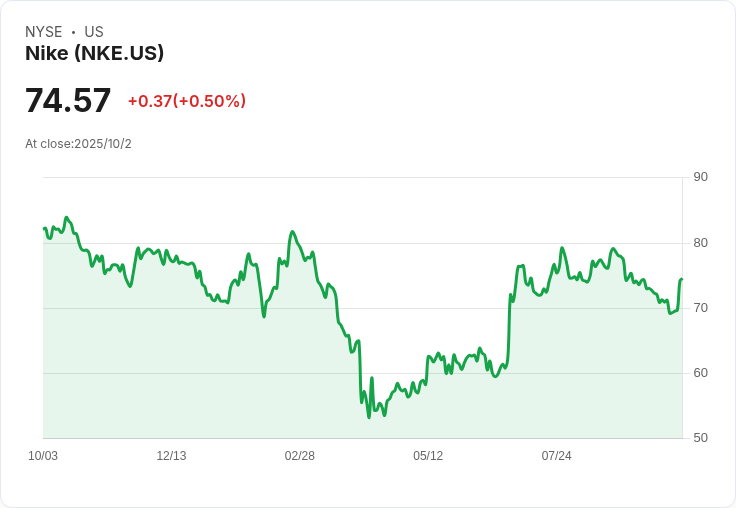
Task: Click the 70 label on the price axis
Action: [700, 307]
